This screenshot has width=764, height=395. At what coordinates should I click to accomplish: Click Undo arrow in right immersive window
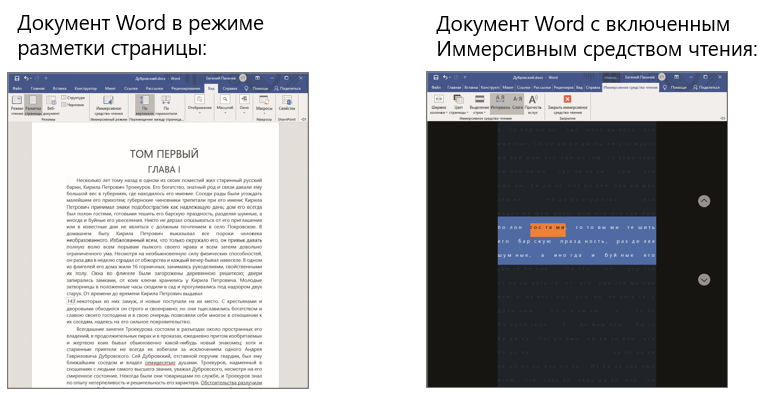click(x=445, y=78)
